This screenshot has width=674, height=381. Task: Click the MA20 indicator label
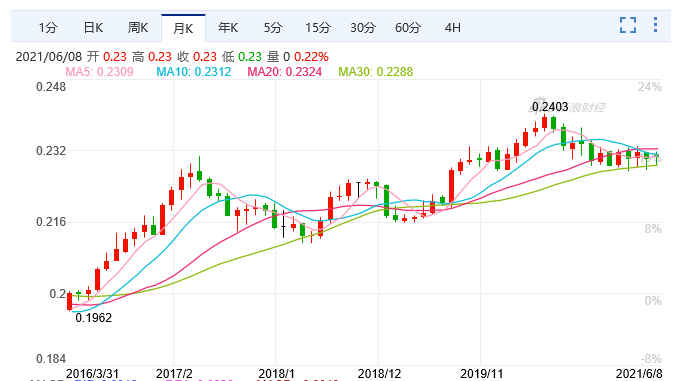285,71
